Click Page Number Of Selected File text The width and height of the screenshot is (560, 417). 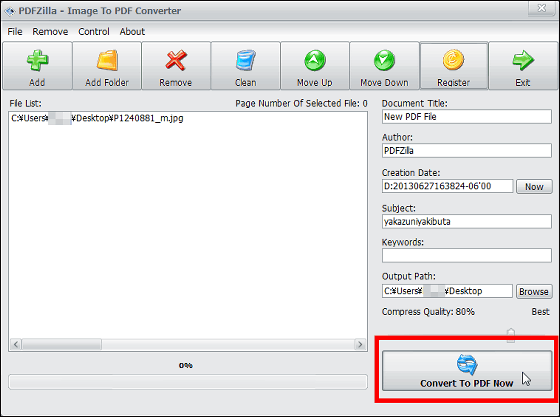(x=301, y=104)
